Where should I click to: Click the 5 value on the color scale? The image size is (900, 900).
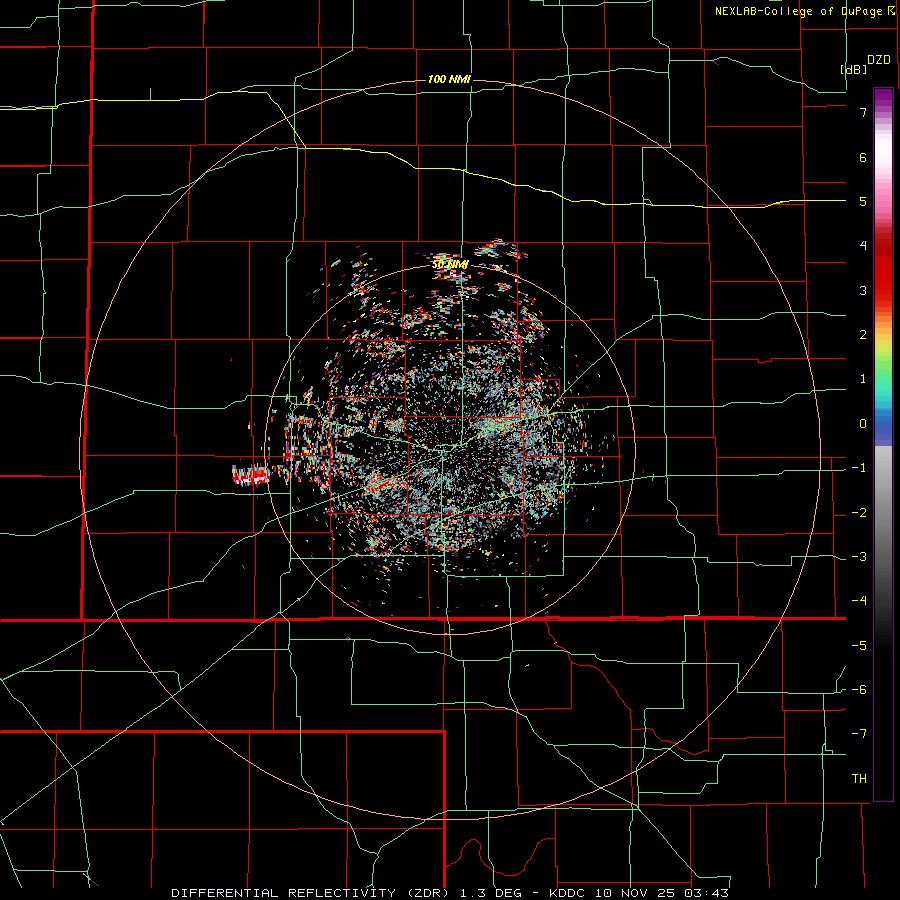pyautogui.click(x=863, y=201)
